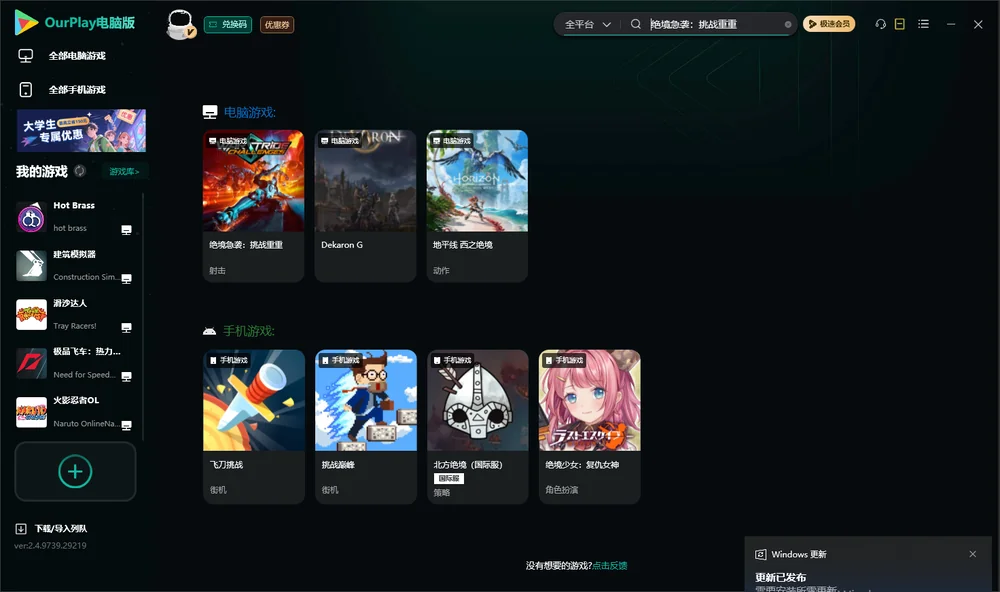1000x592 pixels.
Task: Open the 下载/导入列队 download queue
Action: (x=51, y=528)
